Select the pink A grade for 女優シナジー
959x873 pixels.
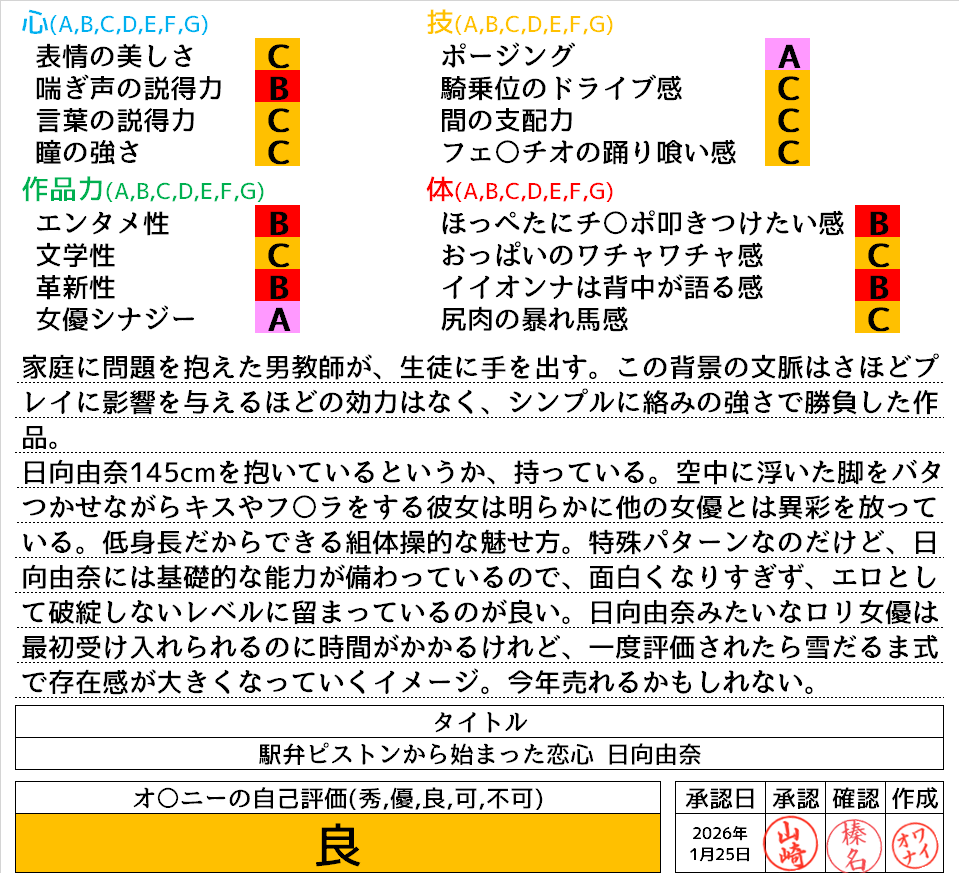(279, 319)
